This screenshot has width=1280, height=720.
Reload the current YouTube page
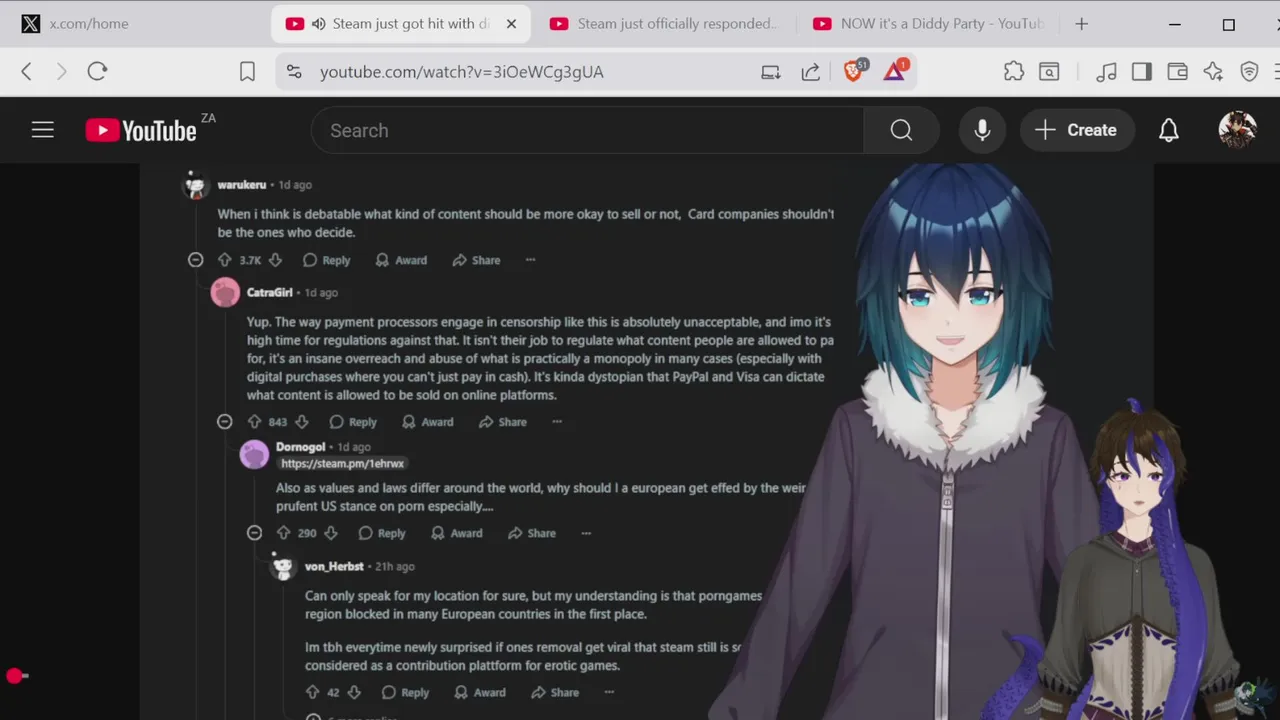[97, 71]
